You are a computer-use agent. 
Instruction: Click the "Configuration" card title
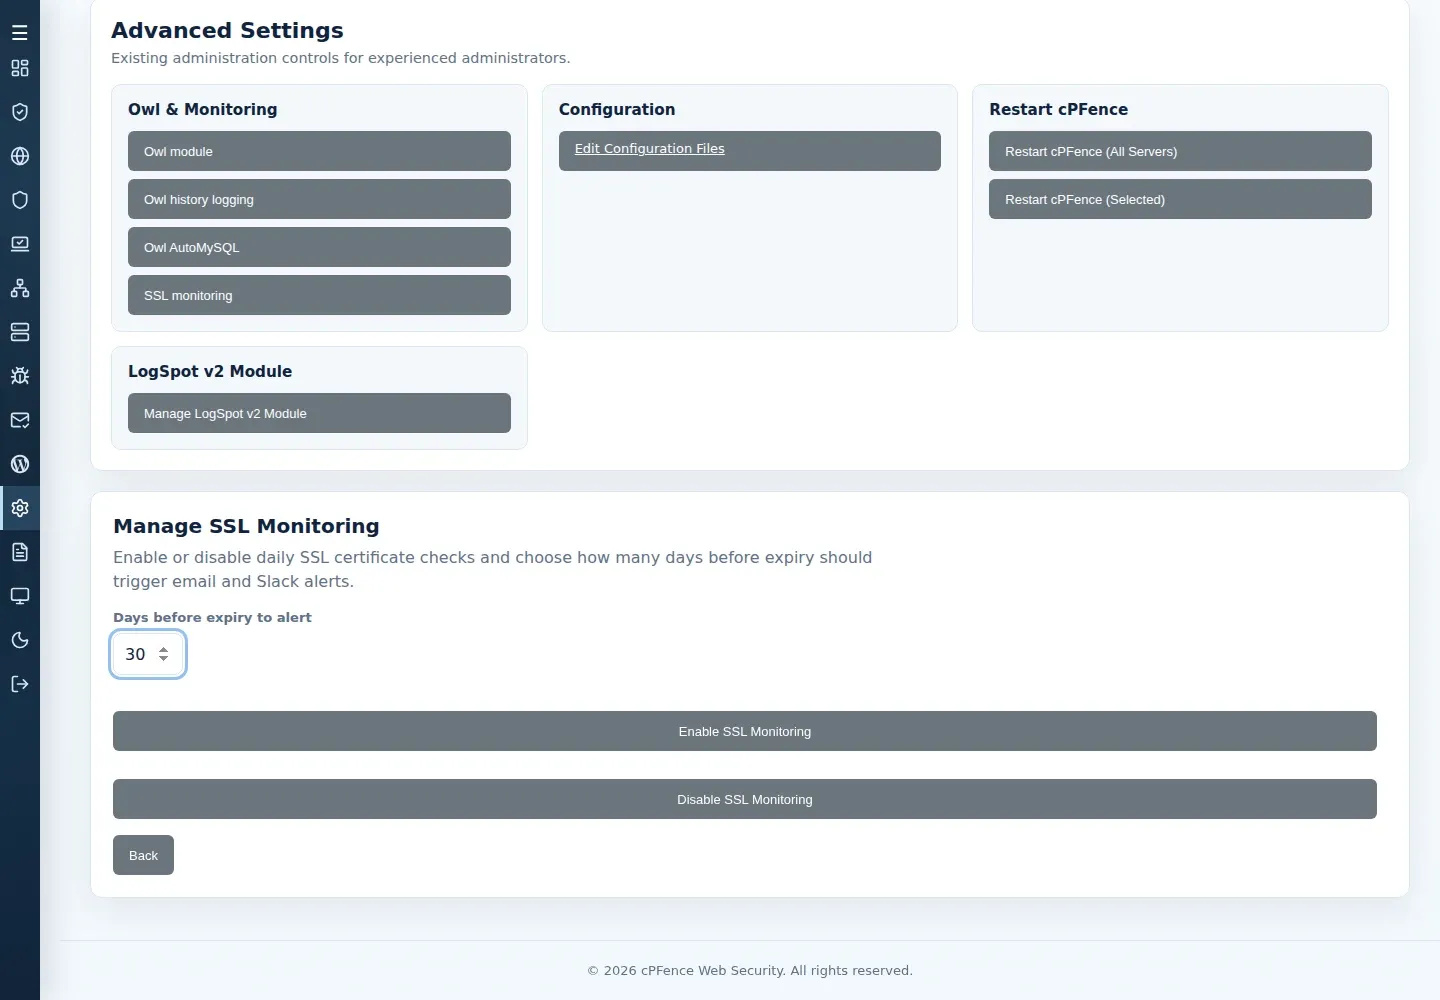click(617, 109)
